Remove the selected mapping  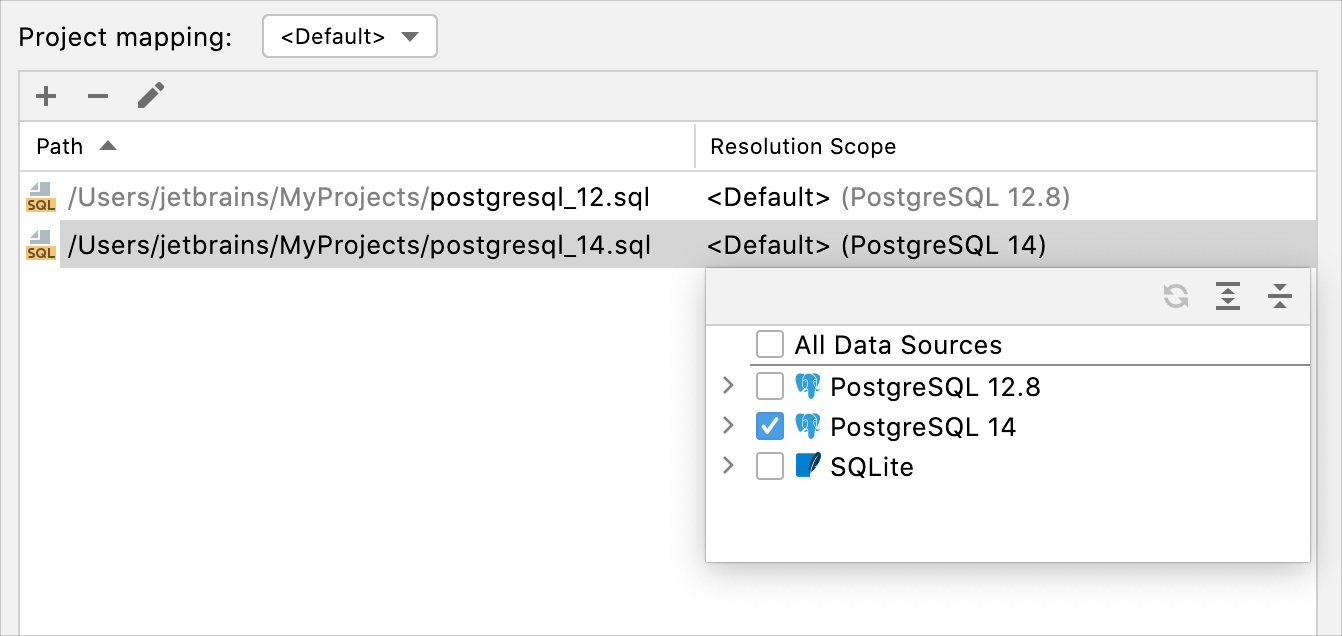point(98,96)
